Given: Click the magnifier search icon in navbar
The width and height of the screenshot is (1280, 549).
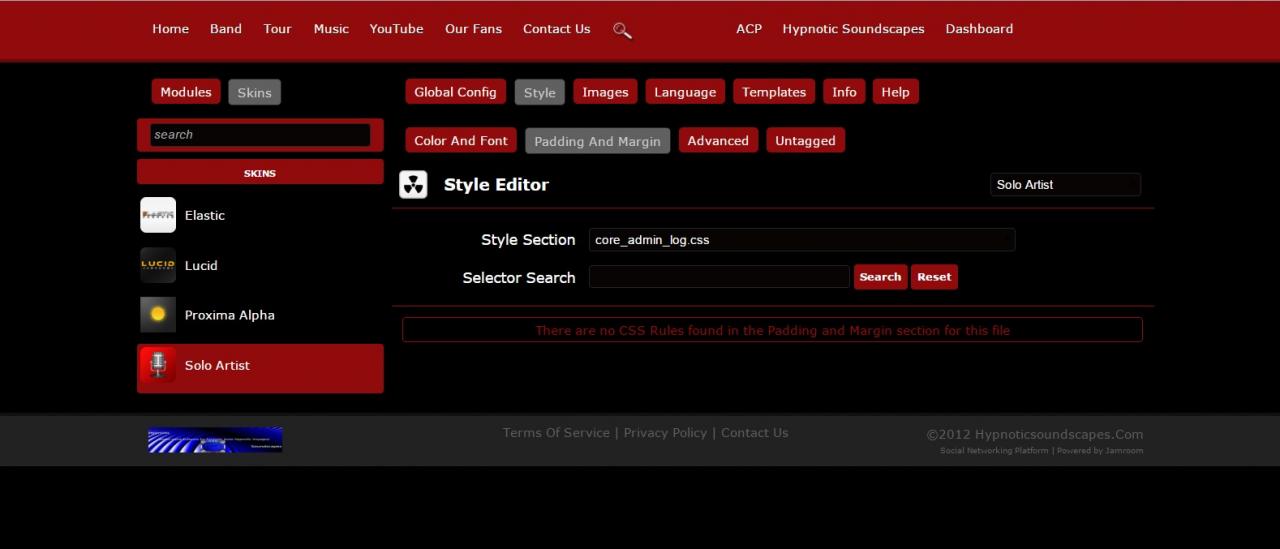Looking at the screenshot, I should tap(622, 30).
